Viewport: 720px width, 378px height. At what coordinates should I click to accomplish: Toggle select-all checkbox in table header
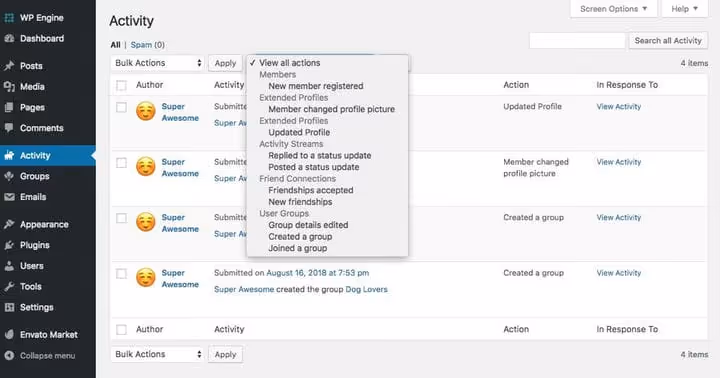121,85
